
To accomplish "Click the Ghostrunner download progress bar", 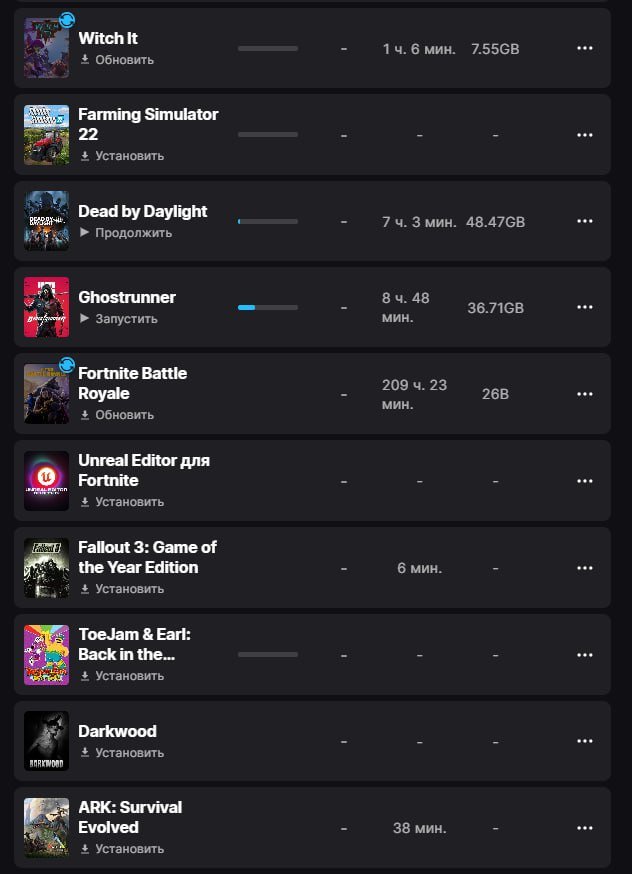I will pyautogui.click(x=267, y=307).
